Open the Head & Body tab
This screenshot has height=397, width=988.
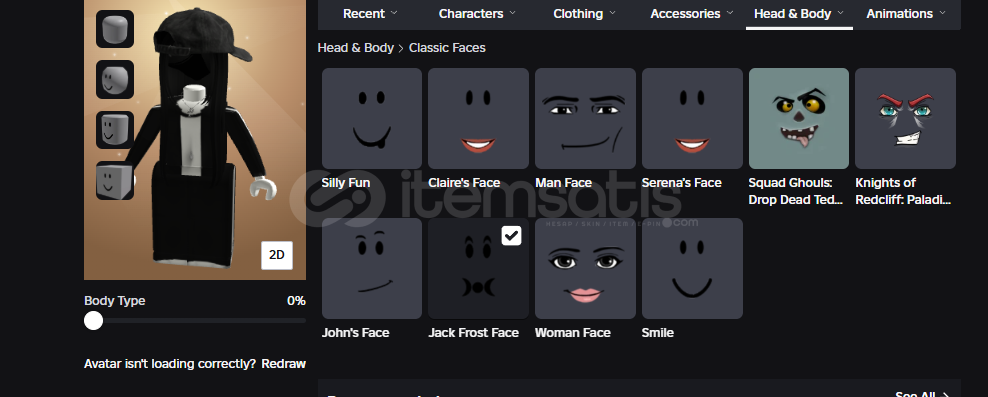[799, 13]
